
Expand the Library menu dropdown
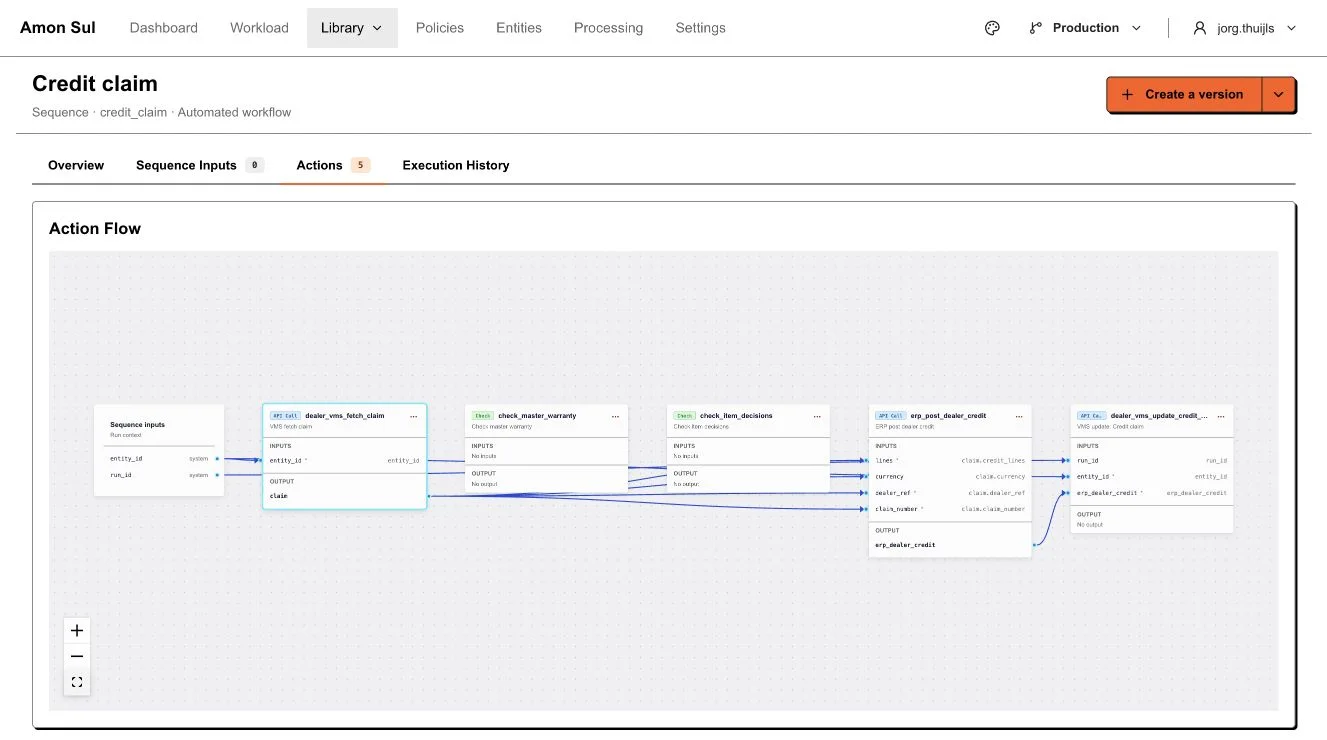pos(352,28)
